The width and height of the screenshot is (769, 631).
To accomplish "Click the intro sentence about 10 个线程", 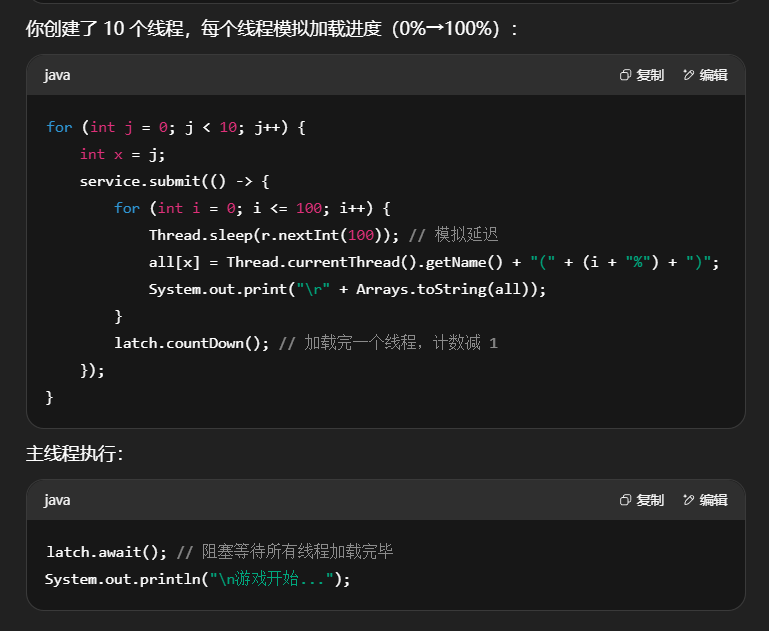I will point(272,29).
